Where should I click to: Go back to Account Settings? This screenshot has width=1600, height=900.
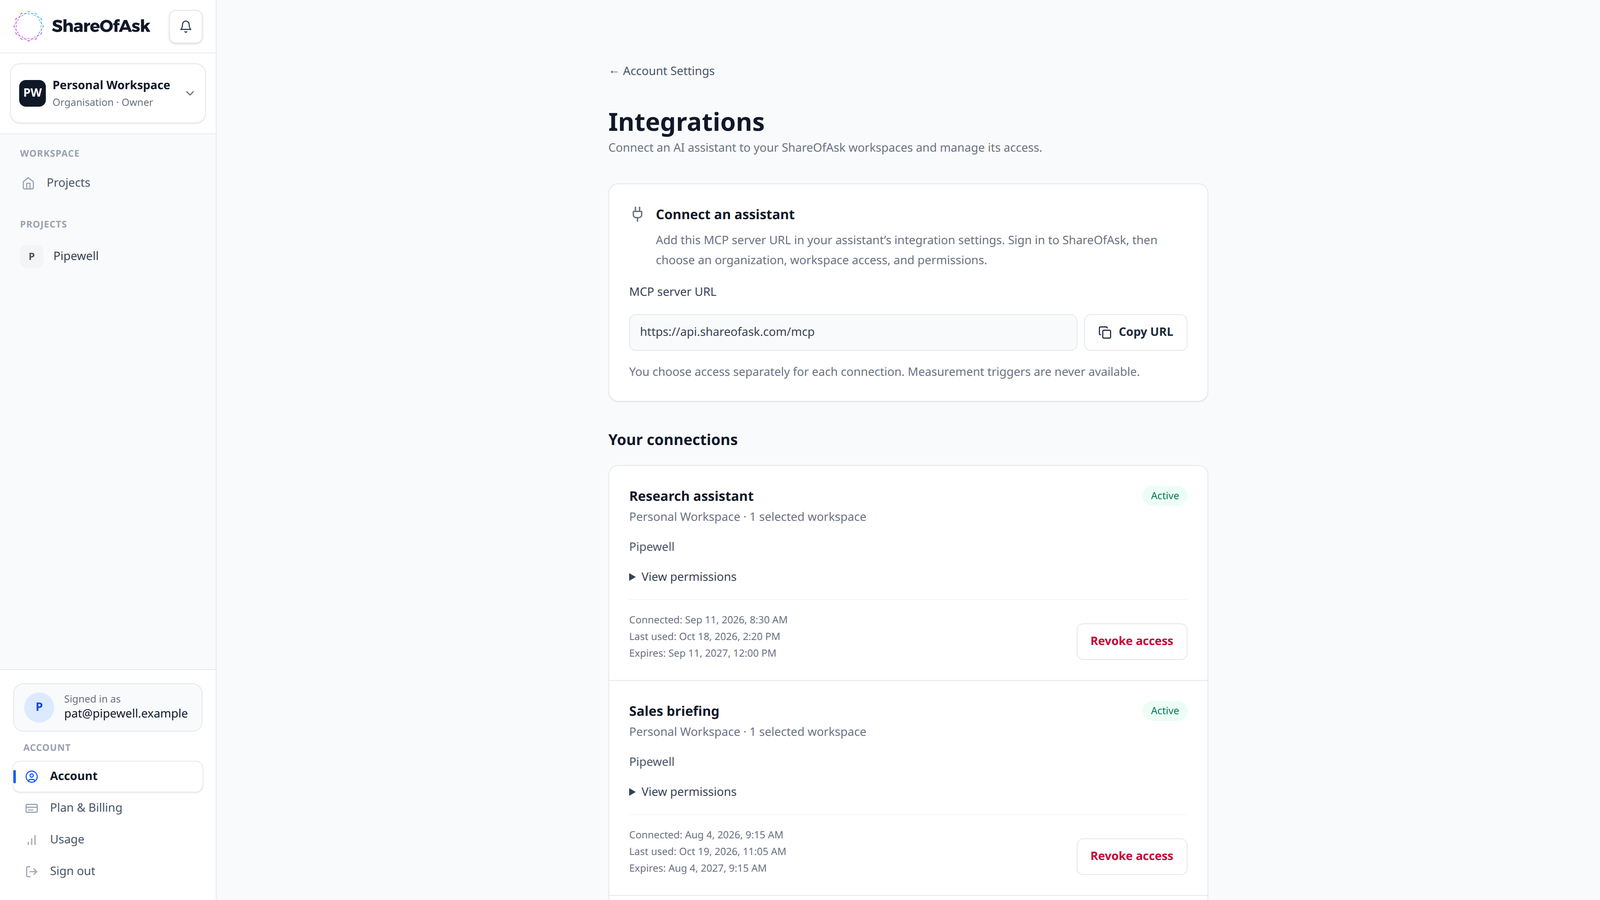[x=662, y=71]
